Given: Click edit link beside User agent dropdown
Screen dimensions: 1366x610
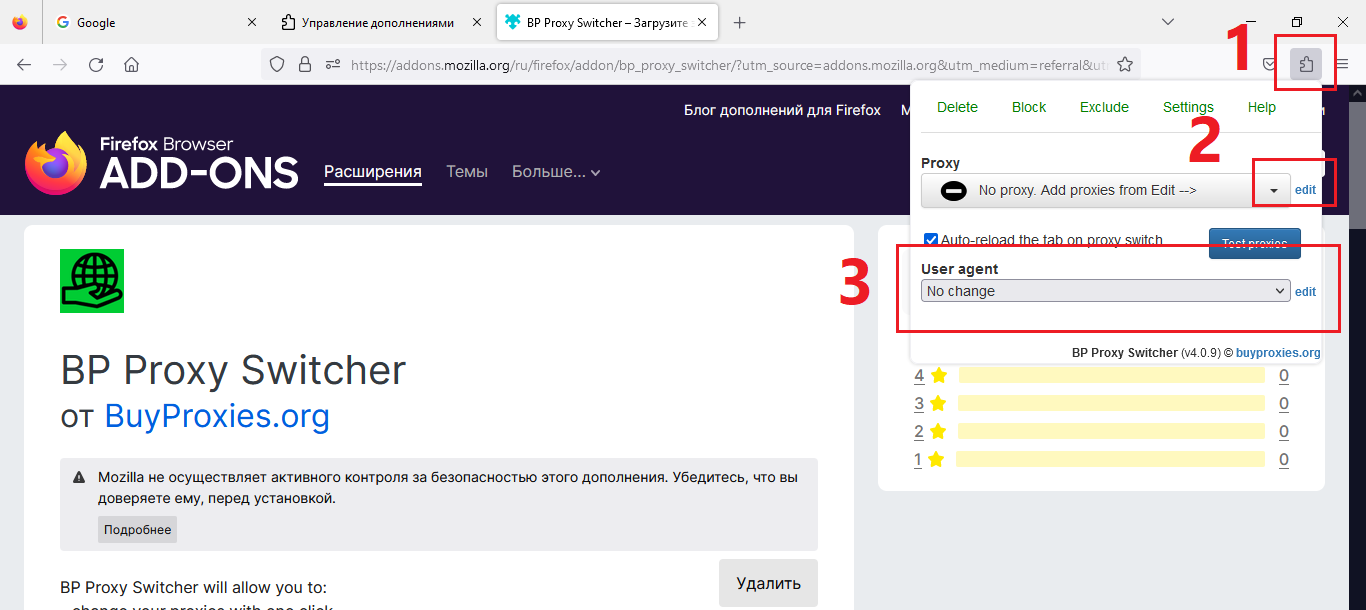Looking at the screenshot, I should [x=1305, y=292].
